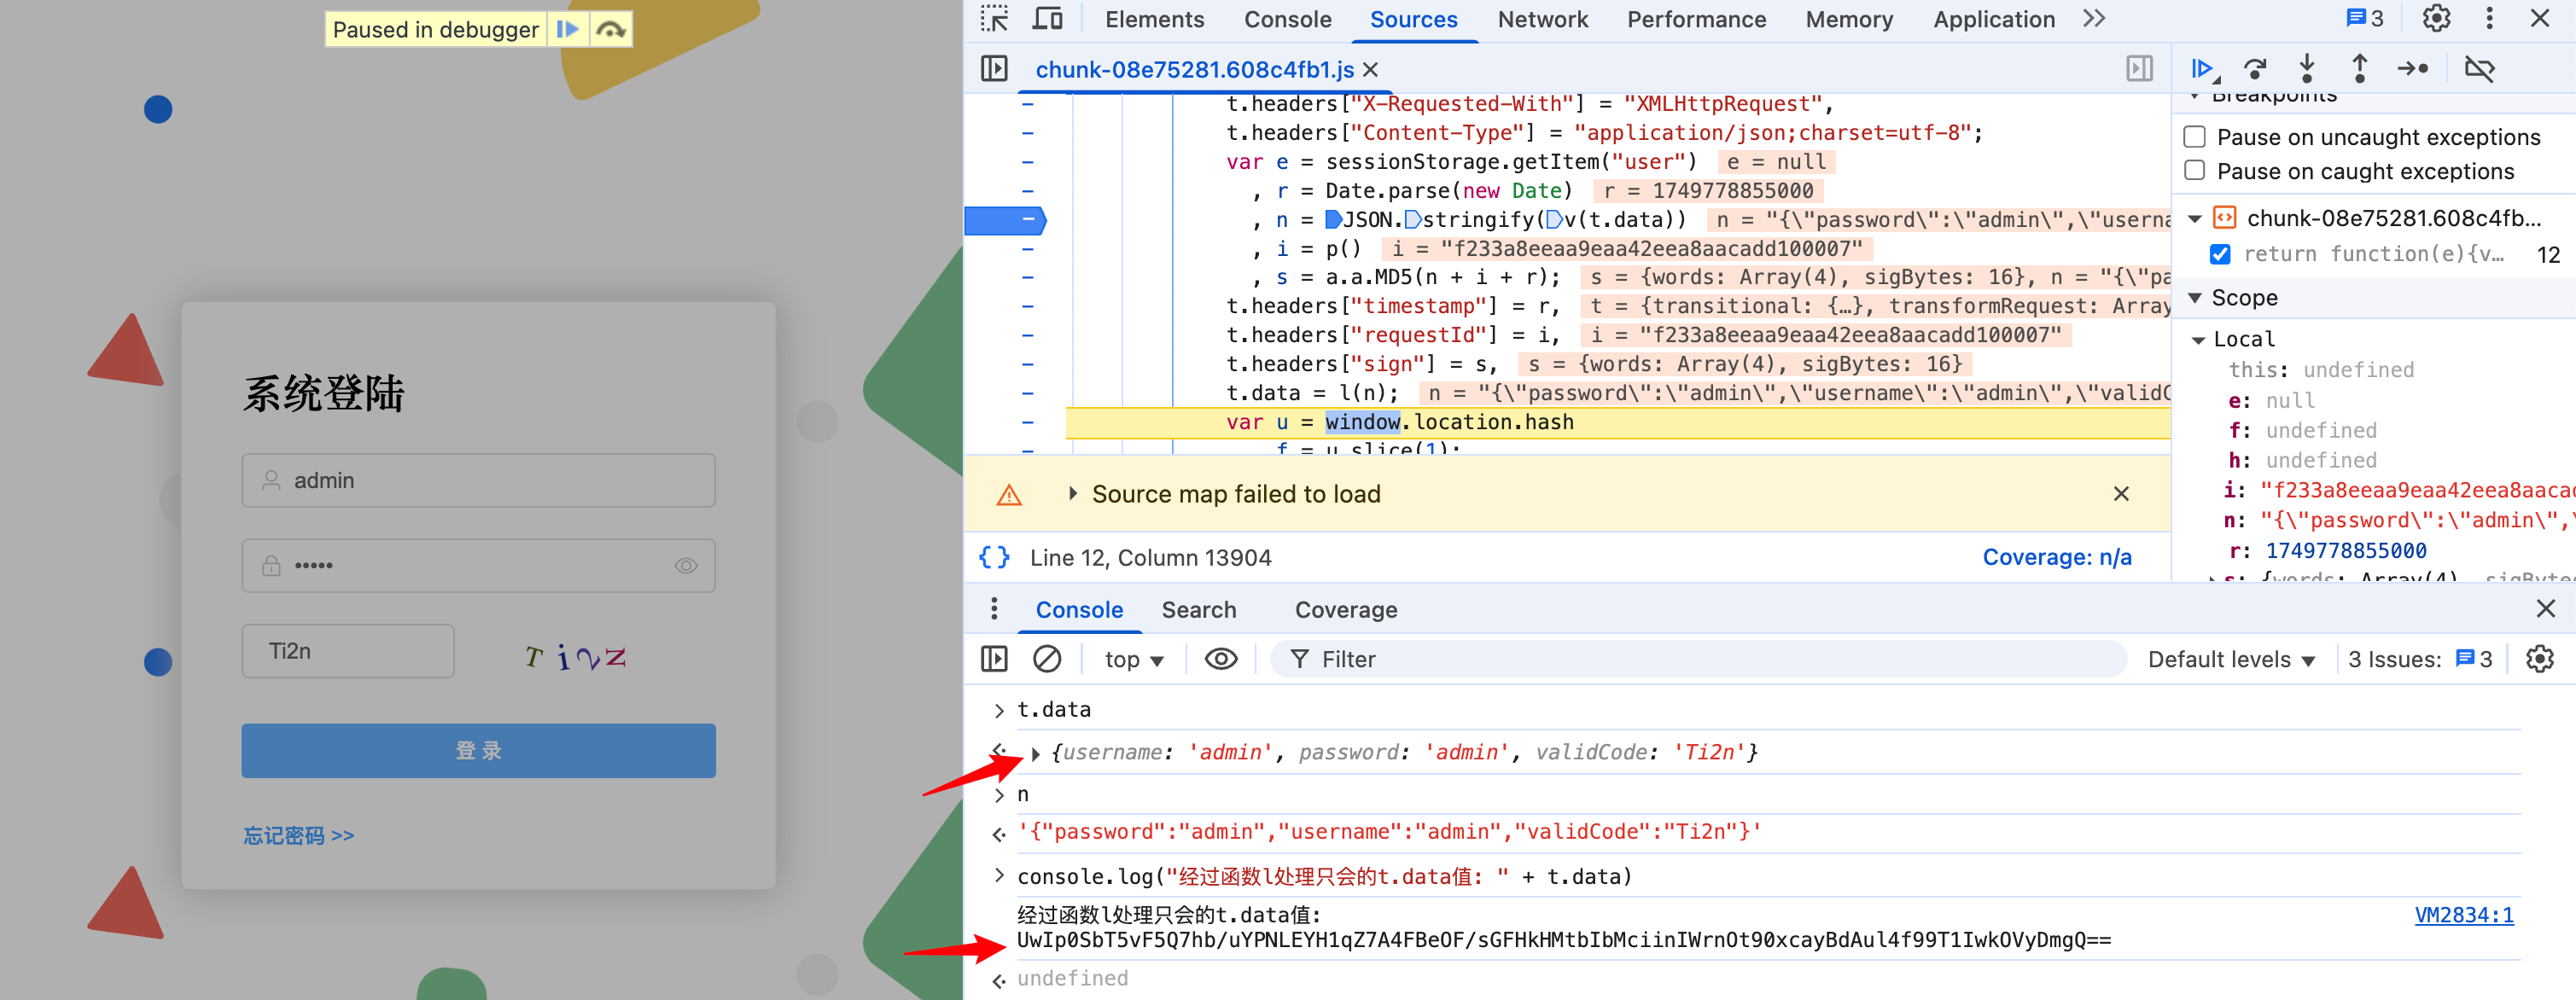
Task: Select the Sources tab
Action: [1413, 19]
